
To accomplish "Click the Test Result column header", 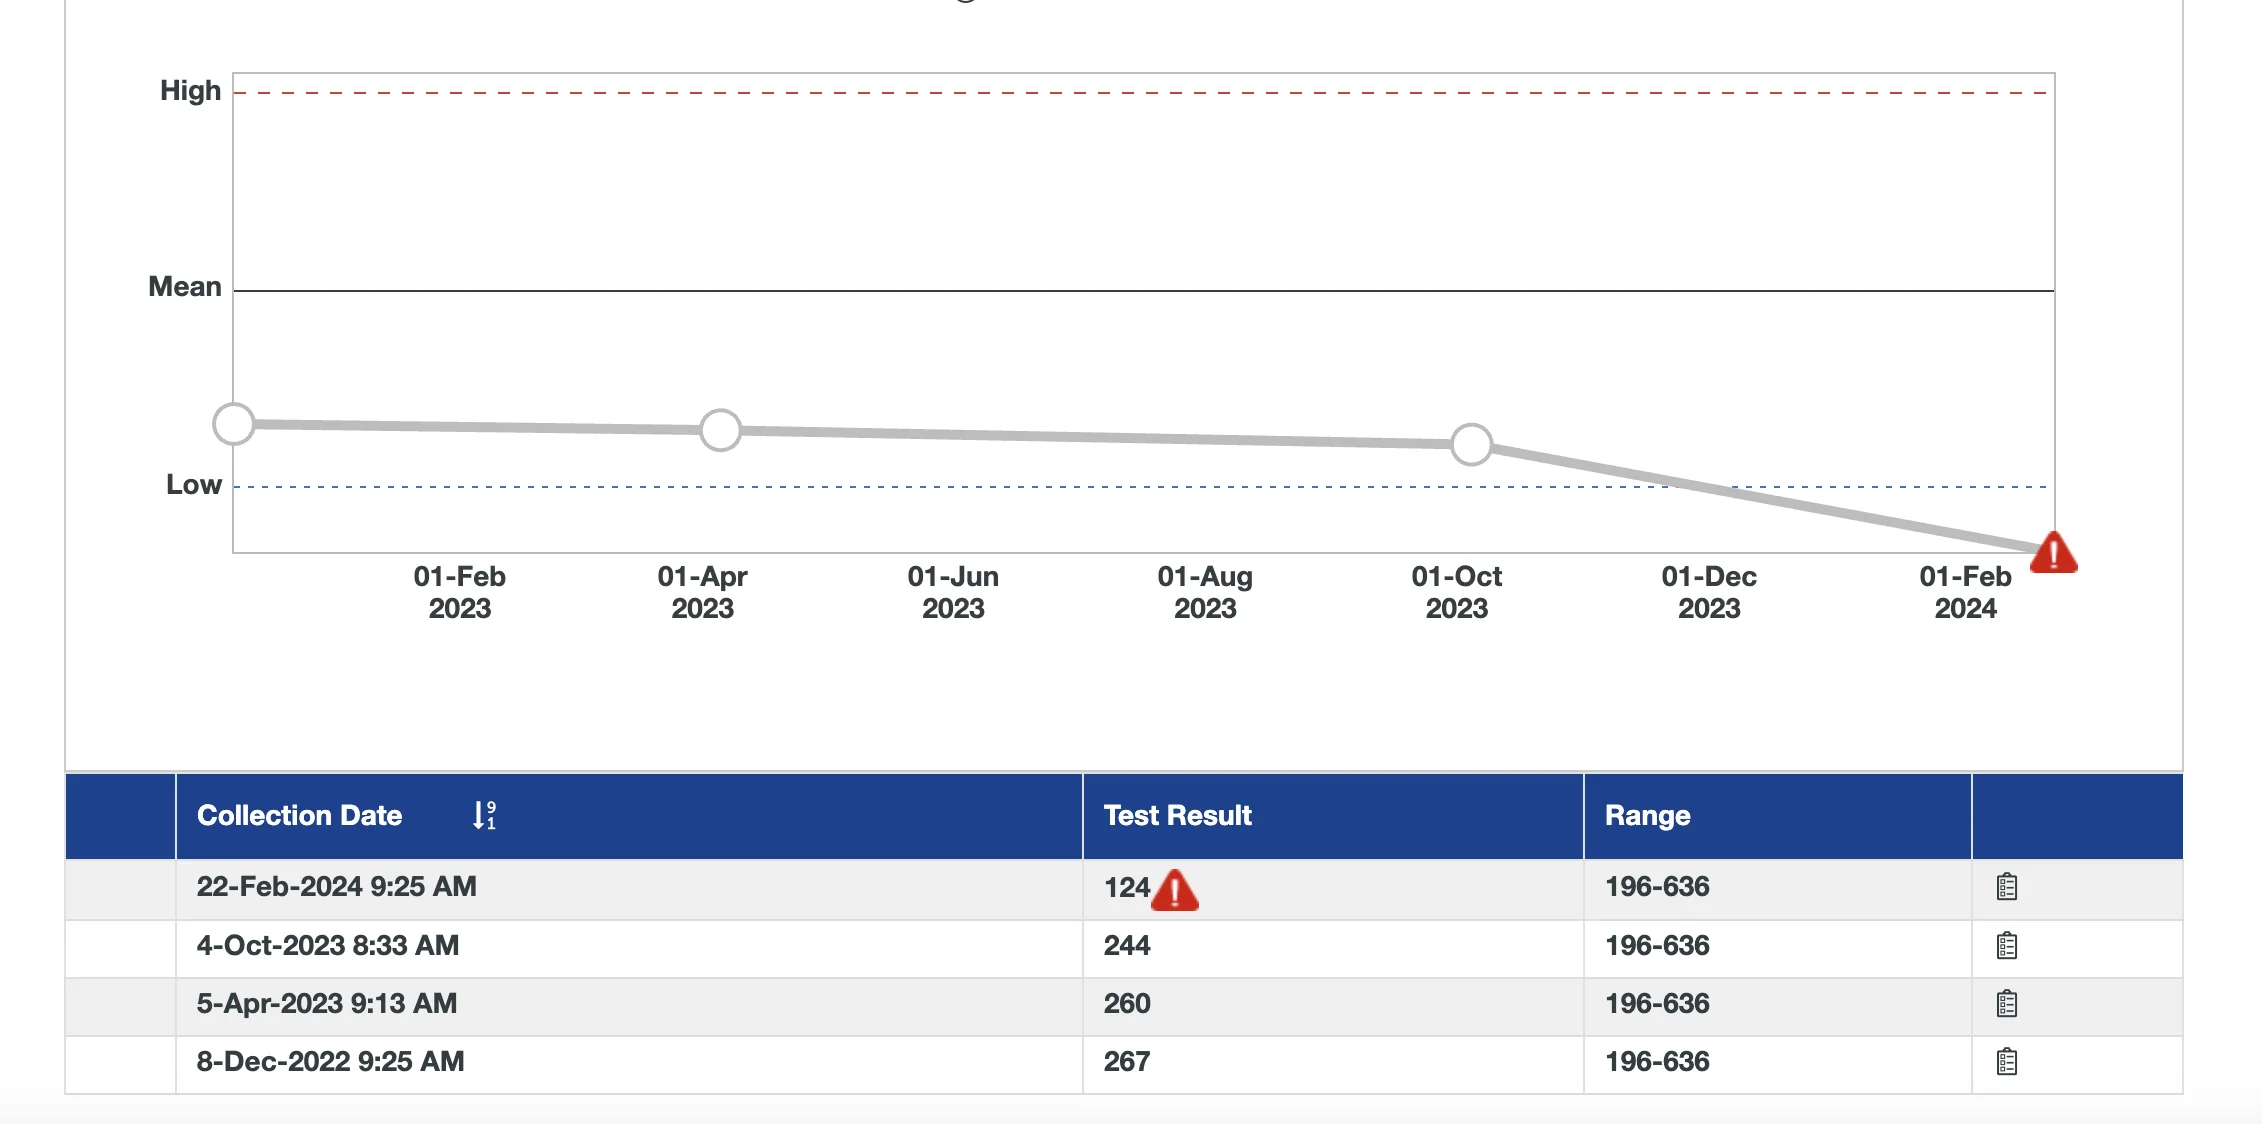I will (1177, 815).
